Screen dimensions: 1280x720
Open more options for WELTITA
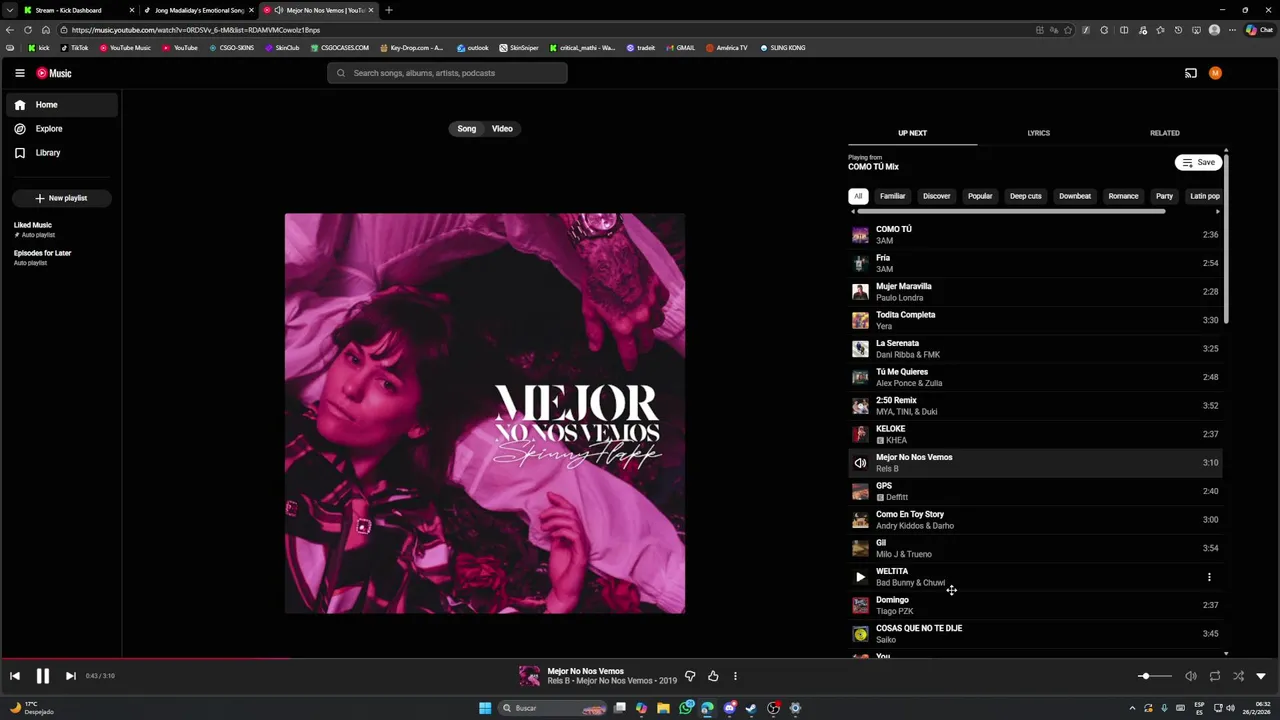pos(1209,577)
